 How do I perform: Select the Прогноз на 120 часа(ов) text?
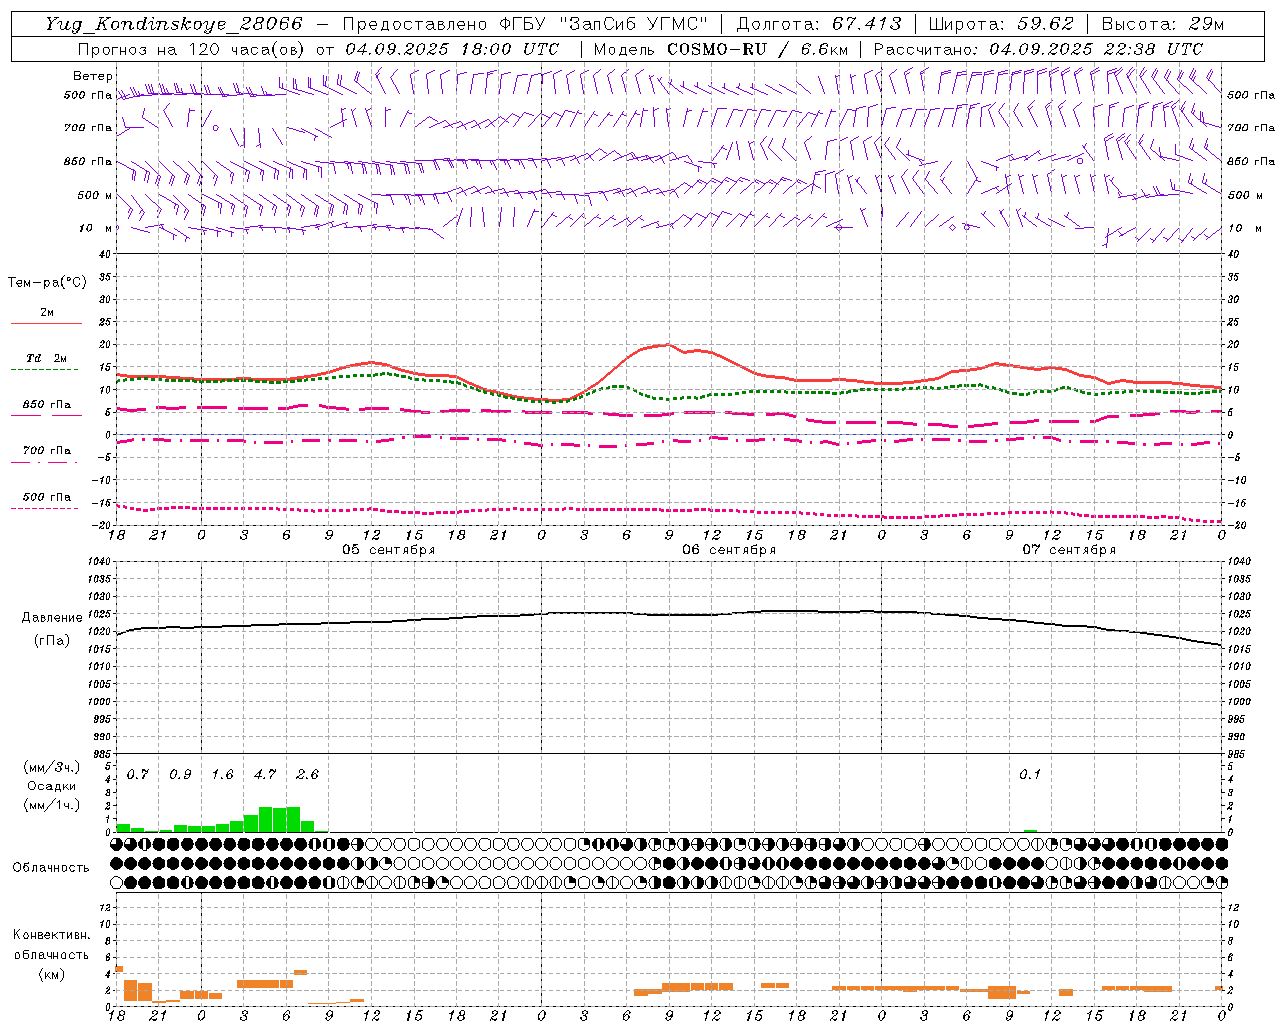point(192,49)
